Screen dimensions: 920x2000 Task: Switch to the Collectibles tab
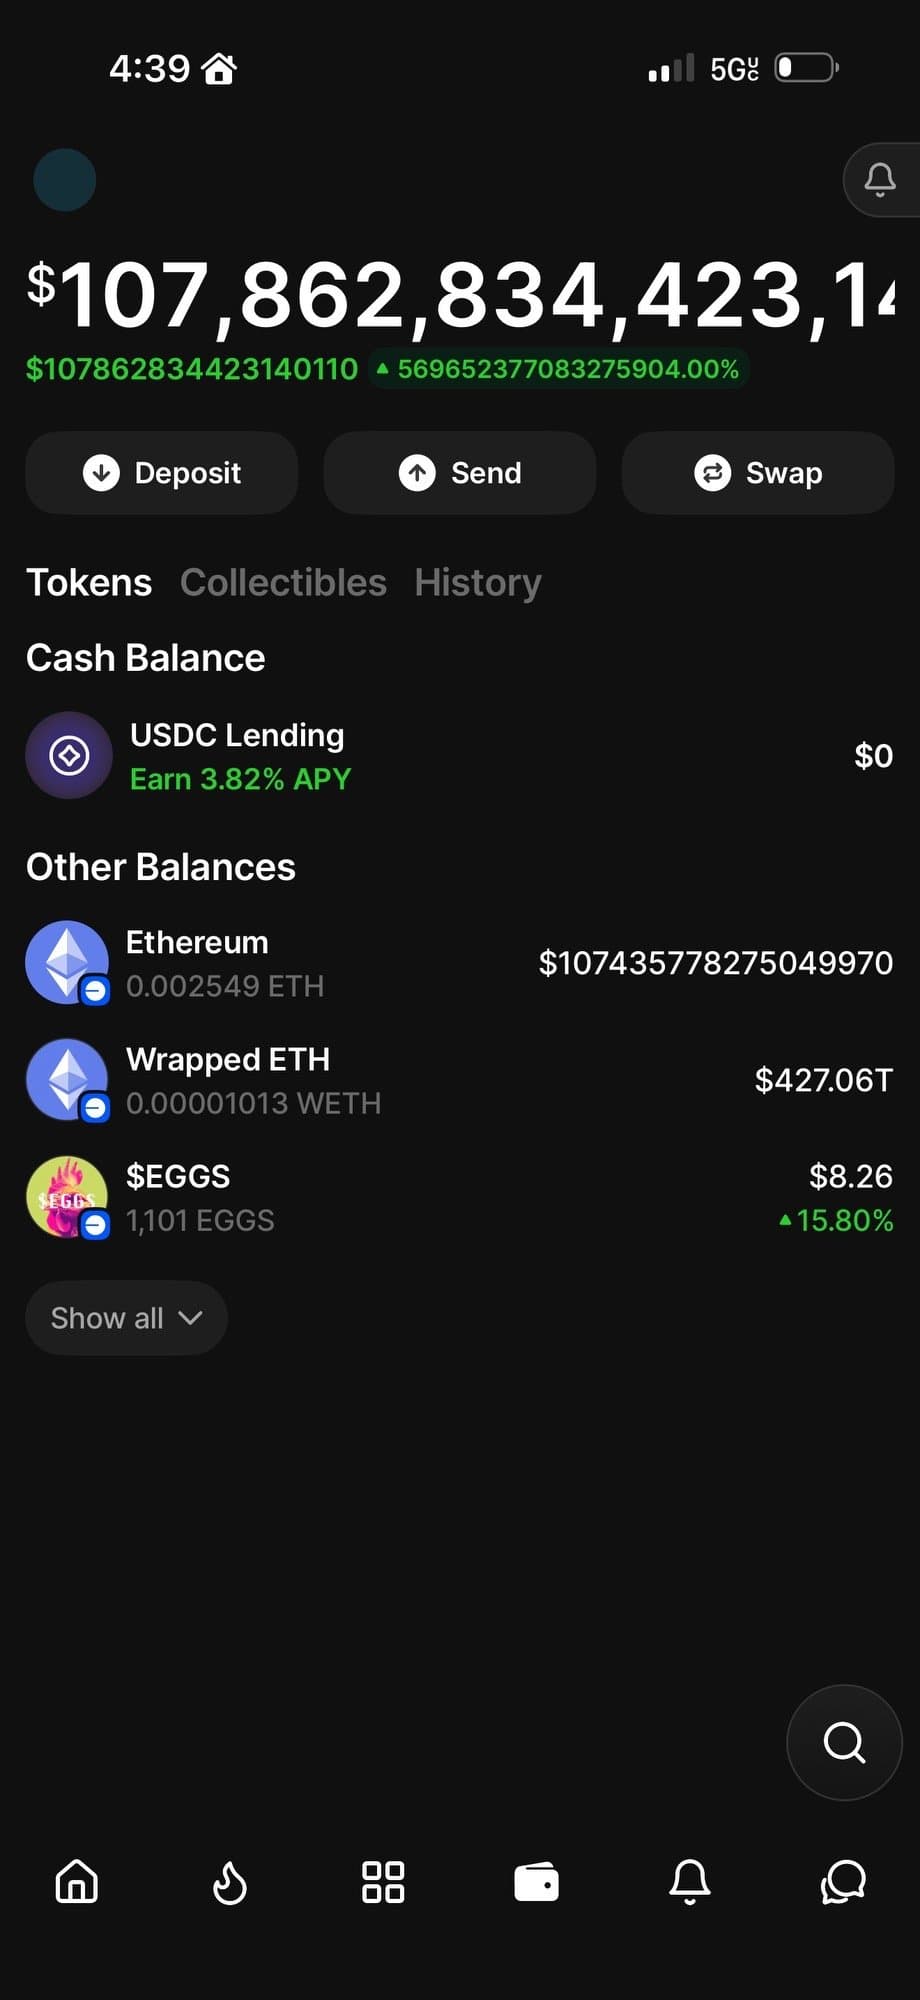coord(283,582)
